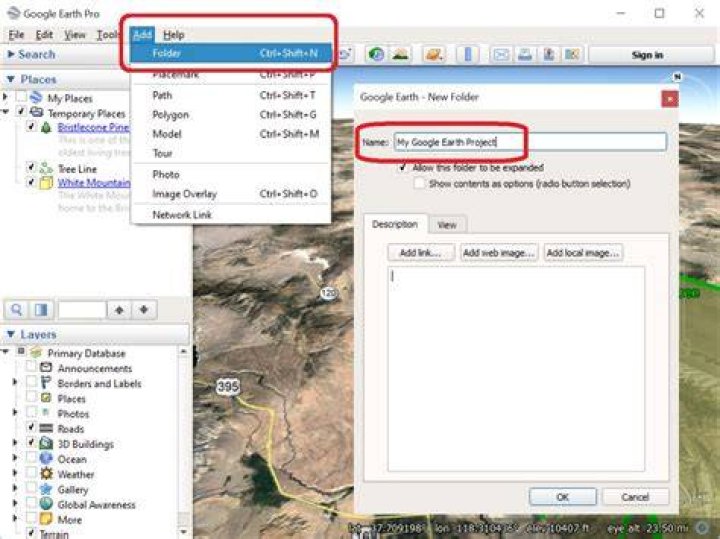This screenshot has width=720, height=539.
Task: Click the Global Awareness globe icon
Action: click(46, 504)
